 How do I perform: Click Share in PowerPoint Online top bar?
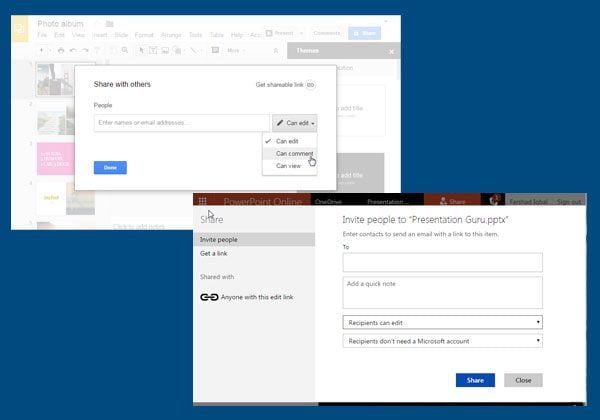pos(452,200)
